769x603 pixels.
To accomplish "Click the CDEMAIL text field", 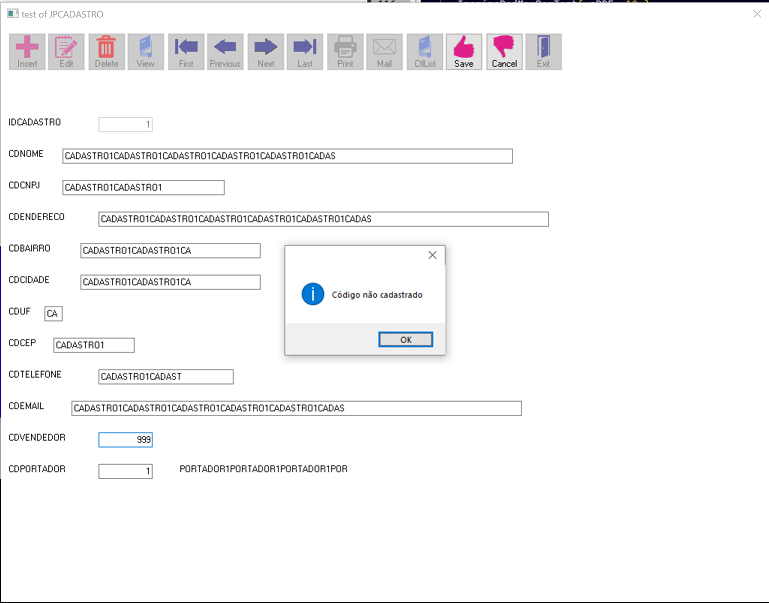I will pyautogui.click(x=296, y=408).
